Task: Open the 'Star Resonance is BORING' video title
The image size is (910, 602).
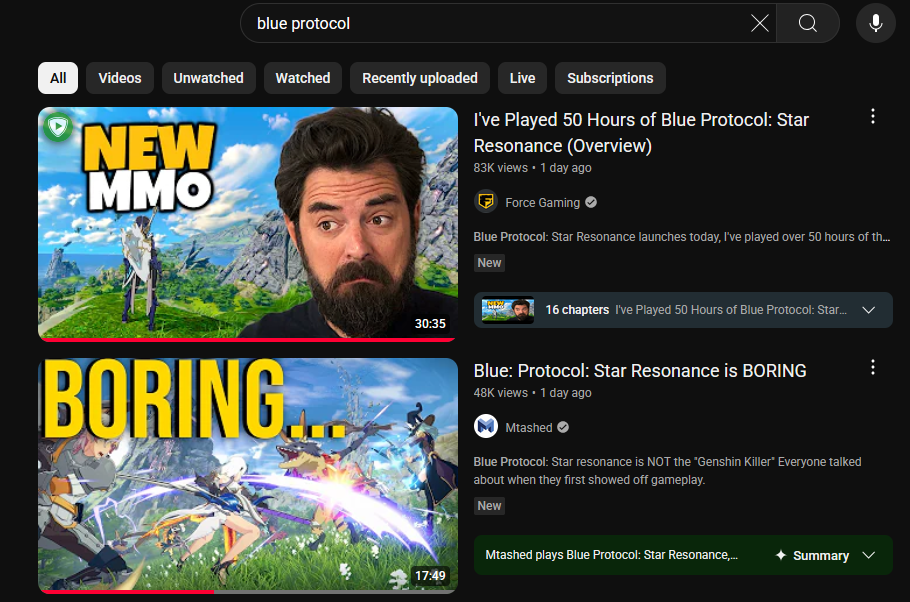Action: pos(640,370)
